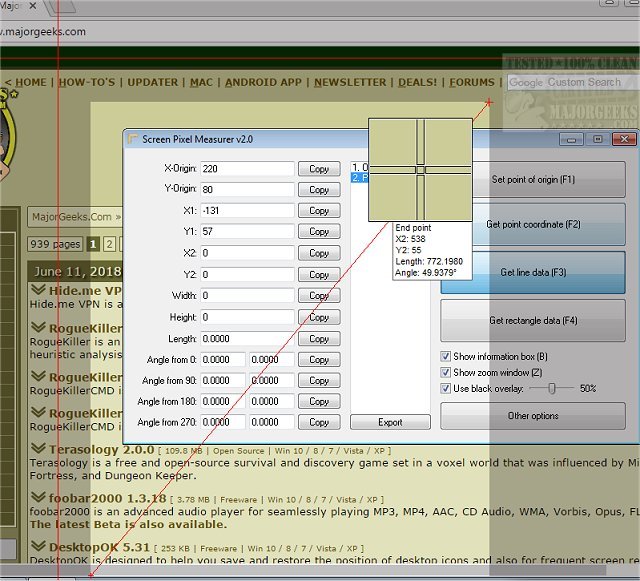640x581 pixels.
Task: Expand the Terasology 2.0.0 chevron icon
Action: pos(38,448)
